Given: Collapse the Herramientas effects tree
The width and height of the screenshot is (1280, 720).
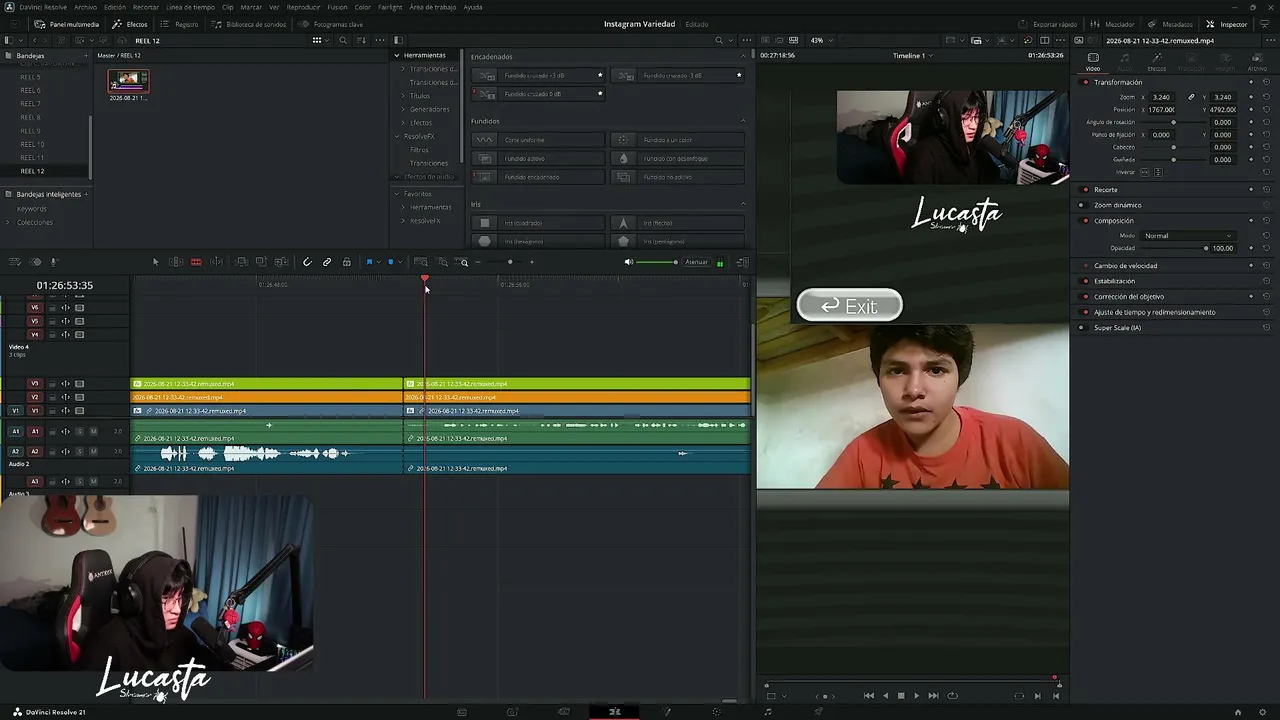Looking at the screenshot, I should [x=397, y=55].
